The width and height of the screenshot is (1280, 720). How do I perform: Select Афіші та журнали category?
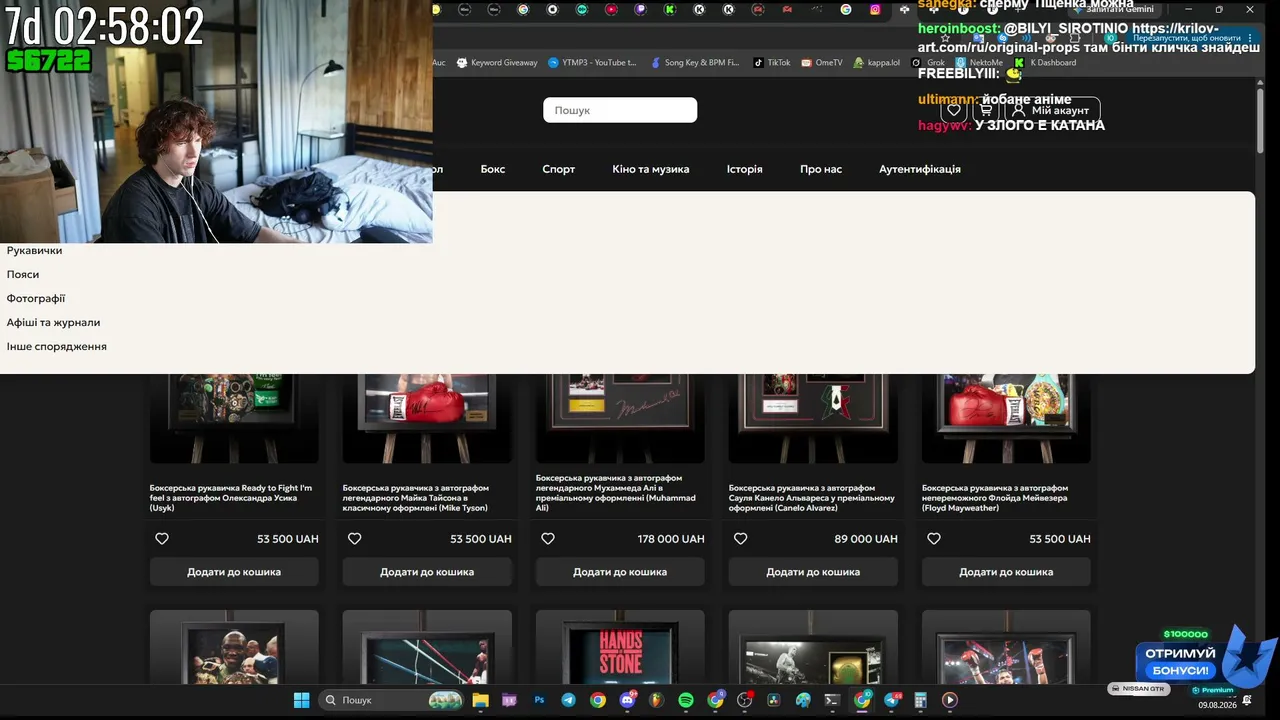pyautogui.click(x=54, y=323)
